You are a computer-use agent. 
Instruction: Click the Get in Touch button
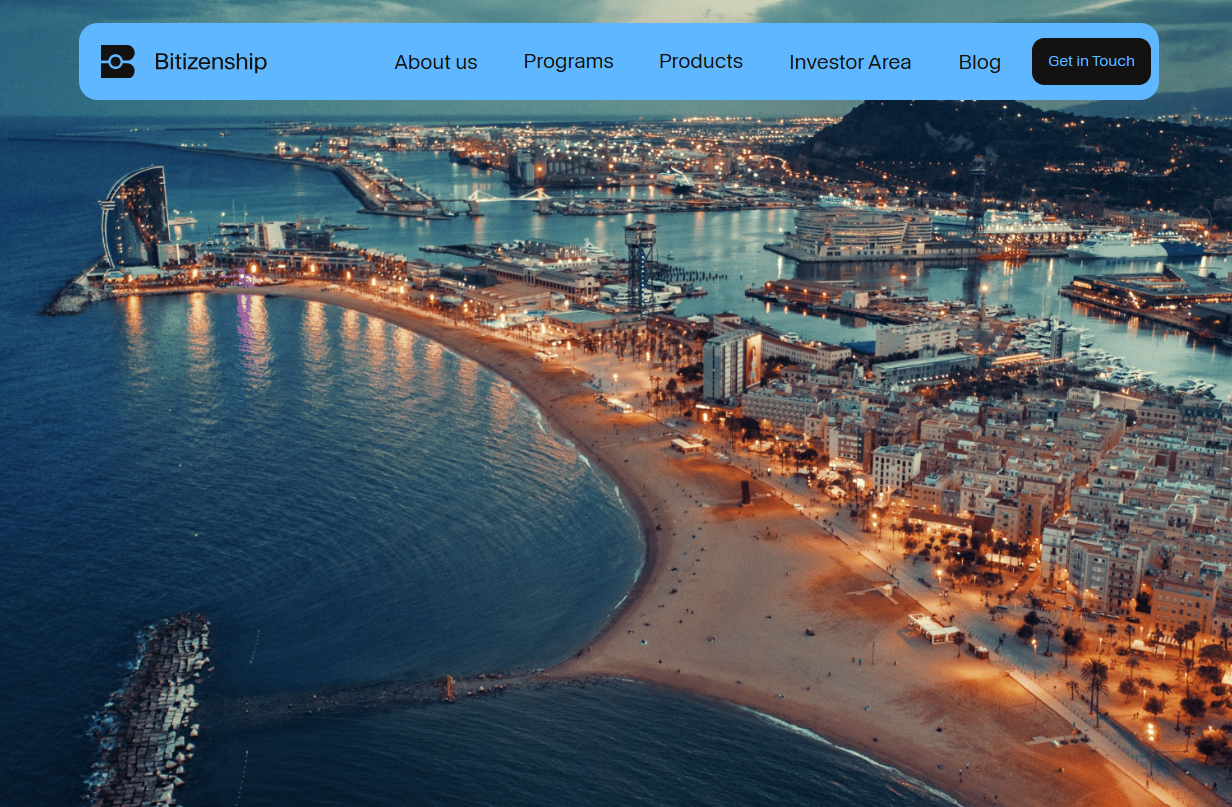click(1091, 61)
